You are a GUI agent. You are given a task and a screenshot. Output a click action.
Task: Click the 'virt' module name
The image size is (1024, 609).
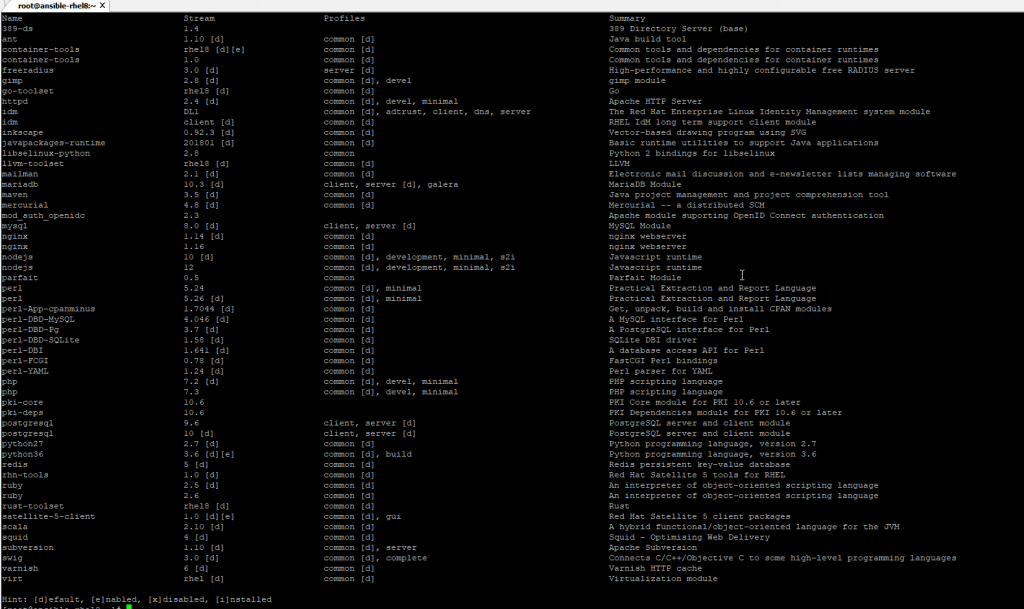click(x=12, y=579)
